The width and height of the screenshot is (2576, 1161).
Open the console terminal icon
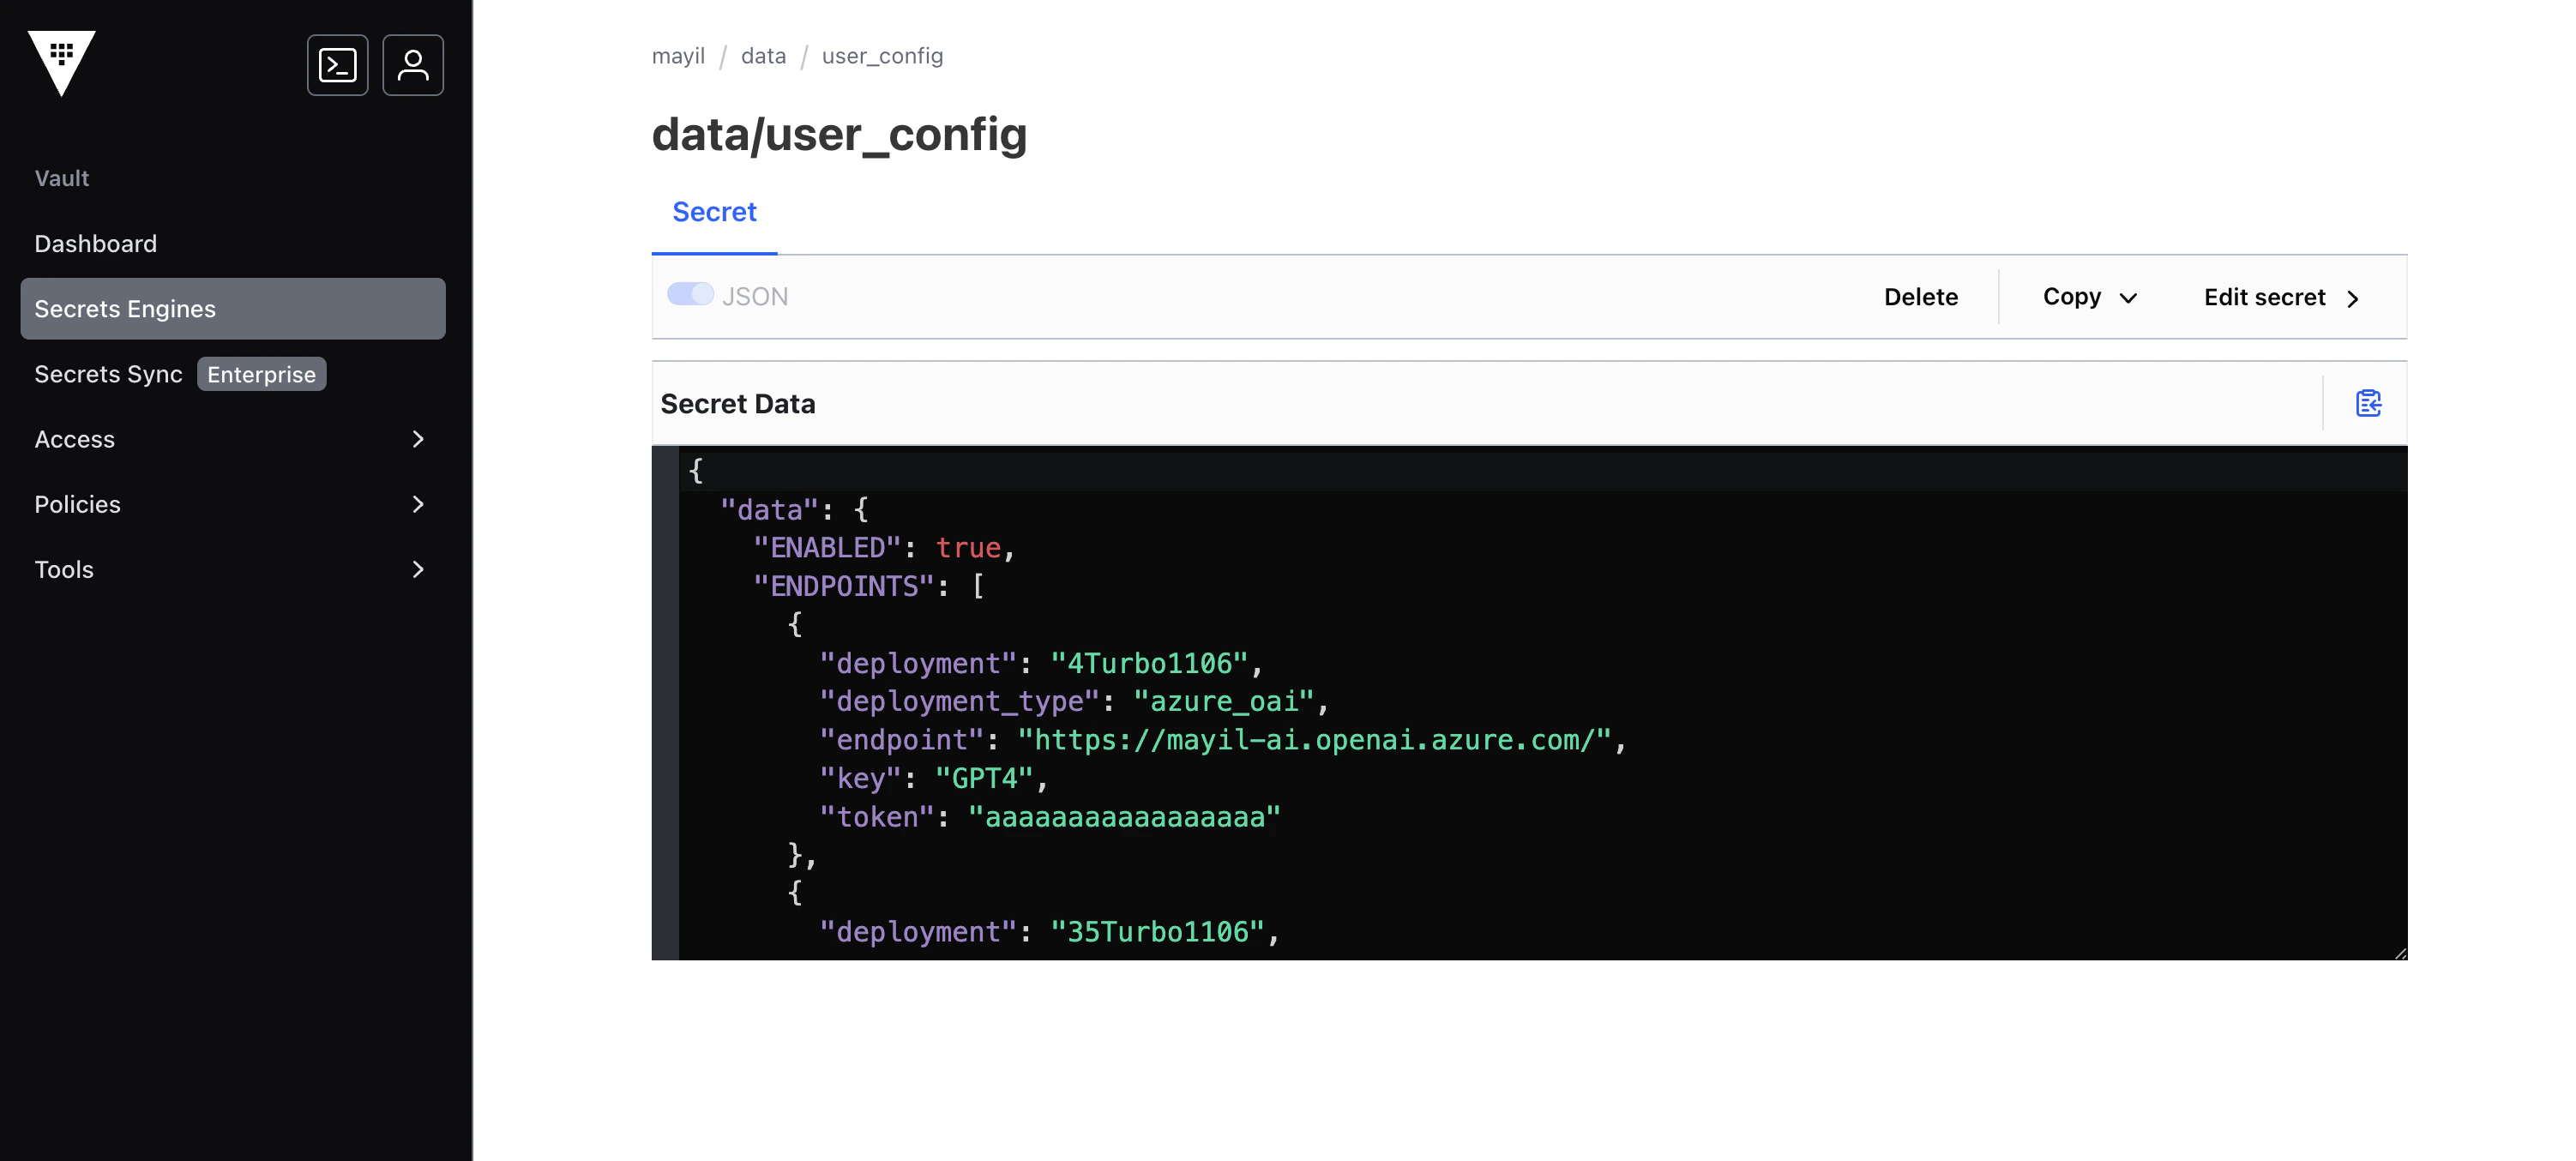(337, 65)
